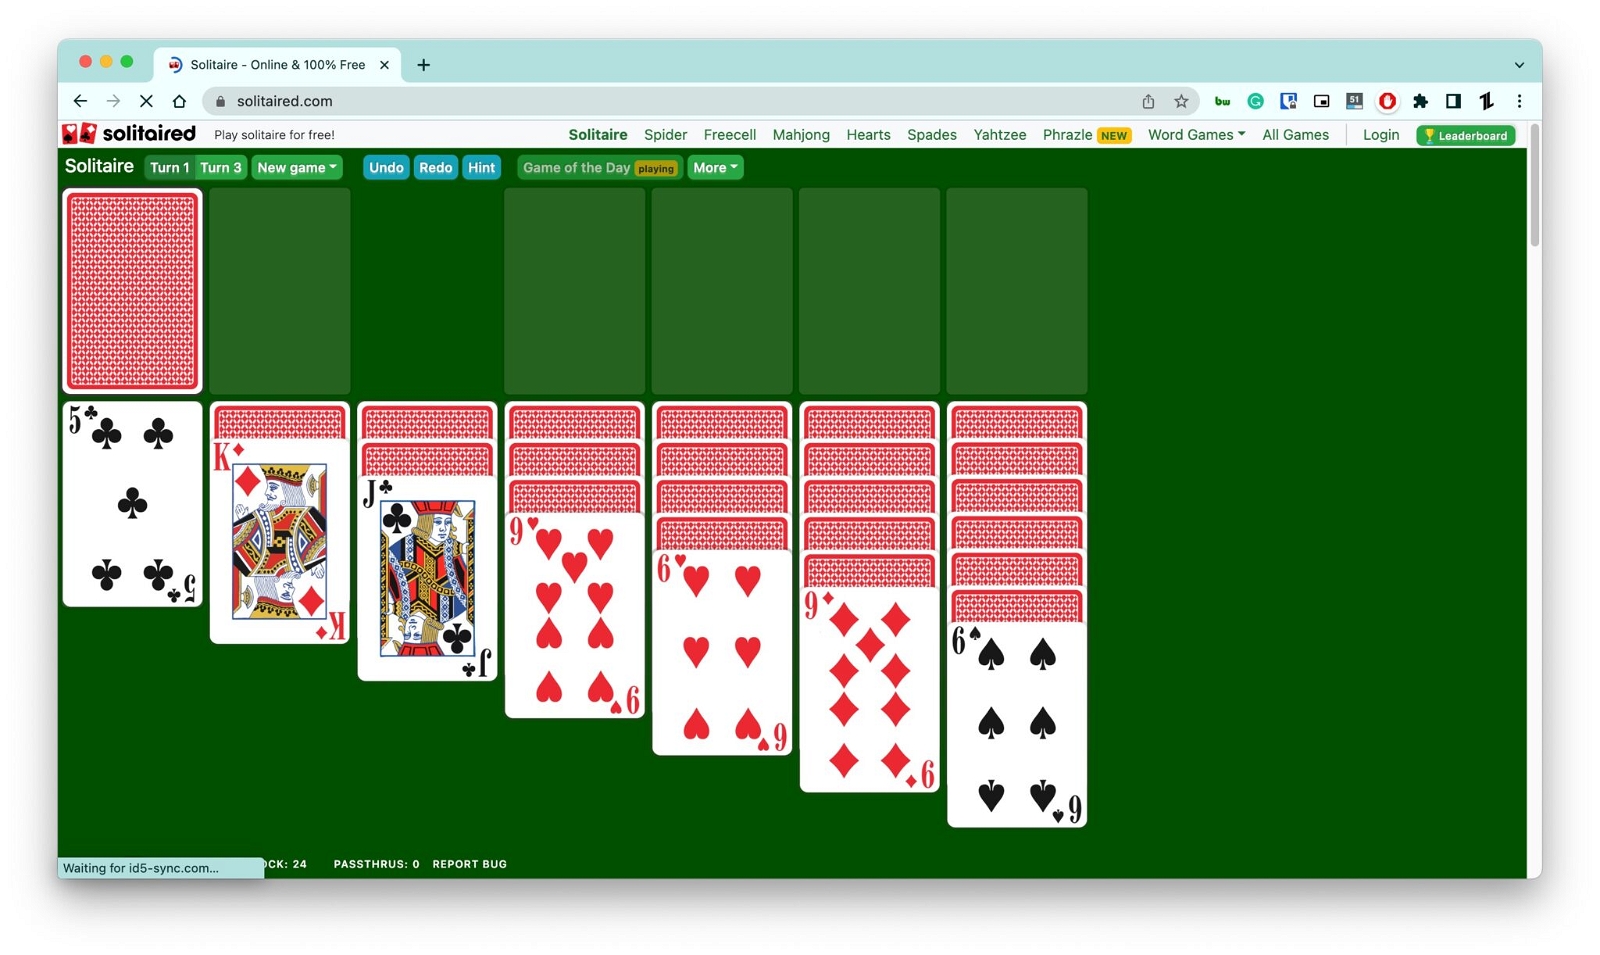The image size is (1600, 955).
Task: Go to Solitaire nav item
Action: point(598,135)
